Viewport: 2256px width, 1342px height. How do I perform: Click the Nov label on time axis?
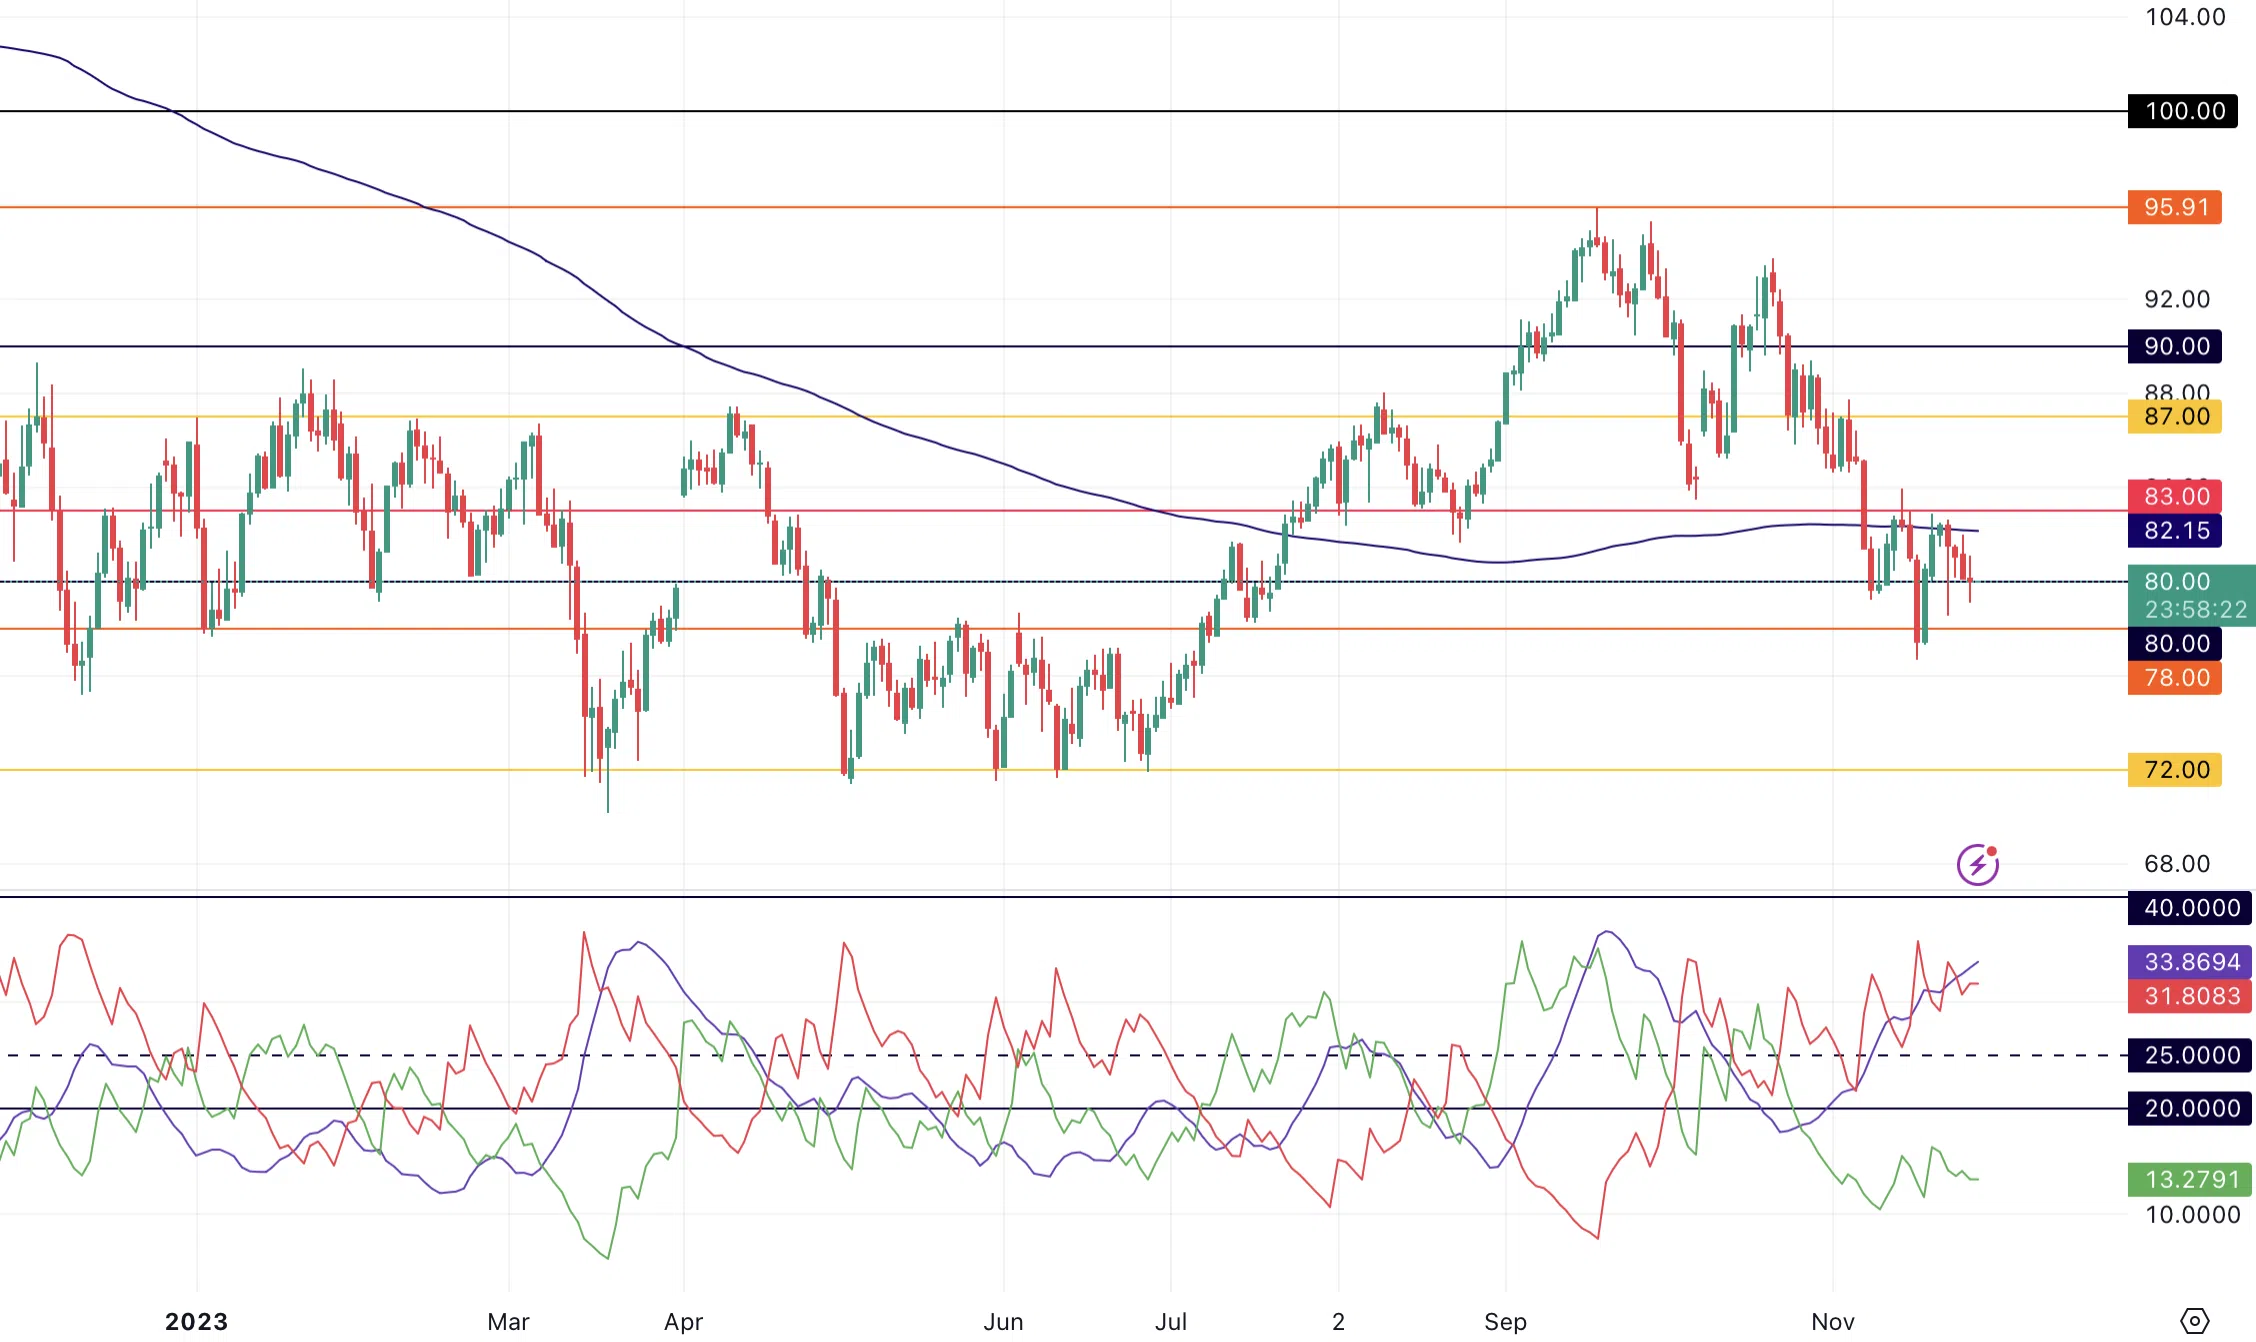pyautogui.click(x=1832, y=1322)
